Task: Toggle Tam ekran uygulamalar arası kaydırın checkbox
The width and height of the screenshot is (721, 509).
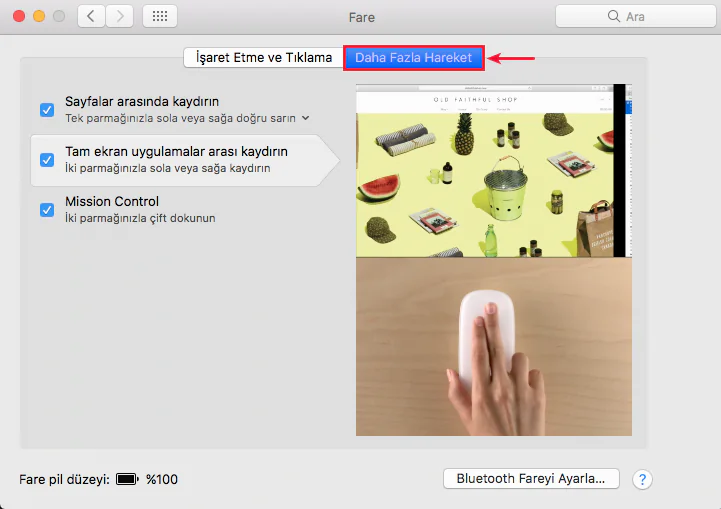Action: tap(47, 160)
